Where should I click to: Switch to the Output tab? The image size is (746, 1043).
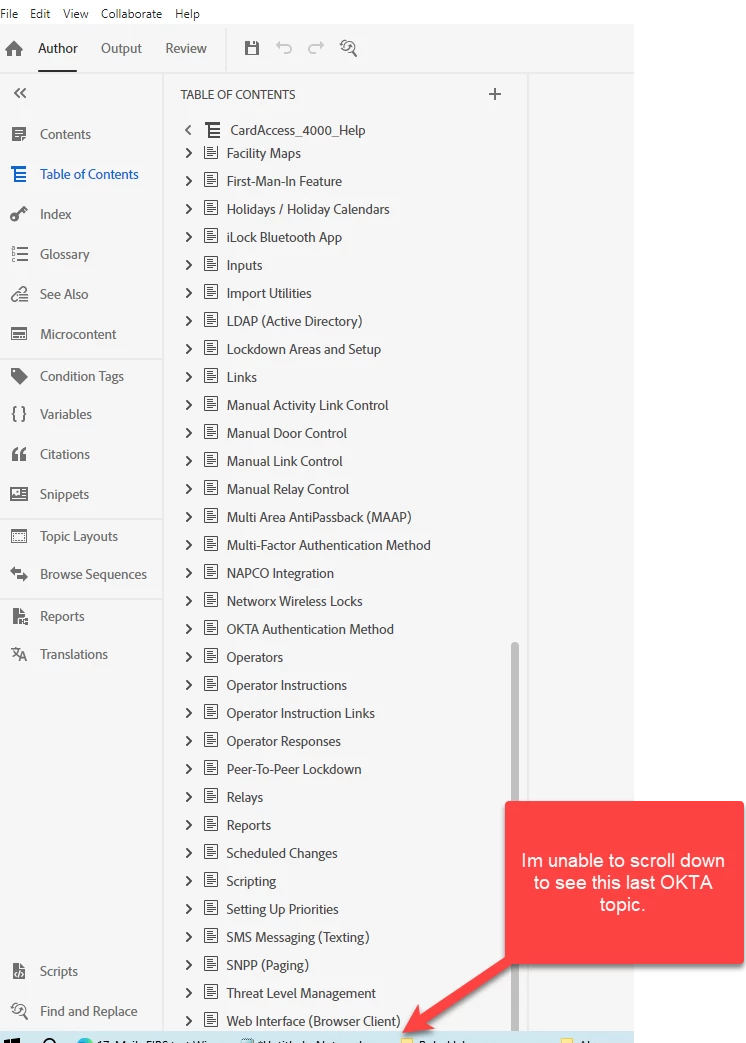[121, 48]
